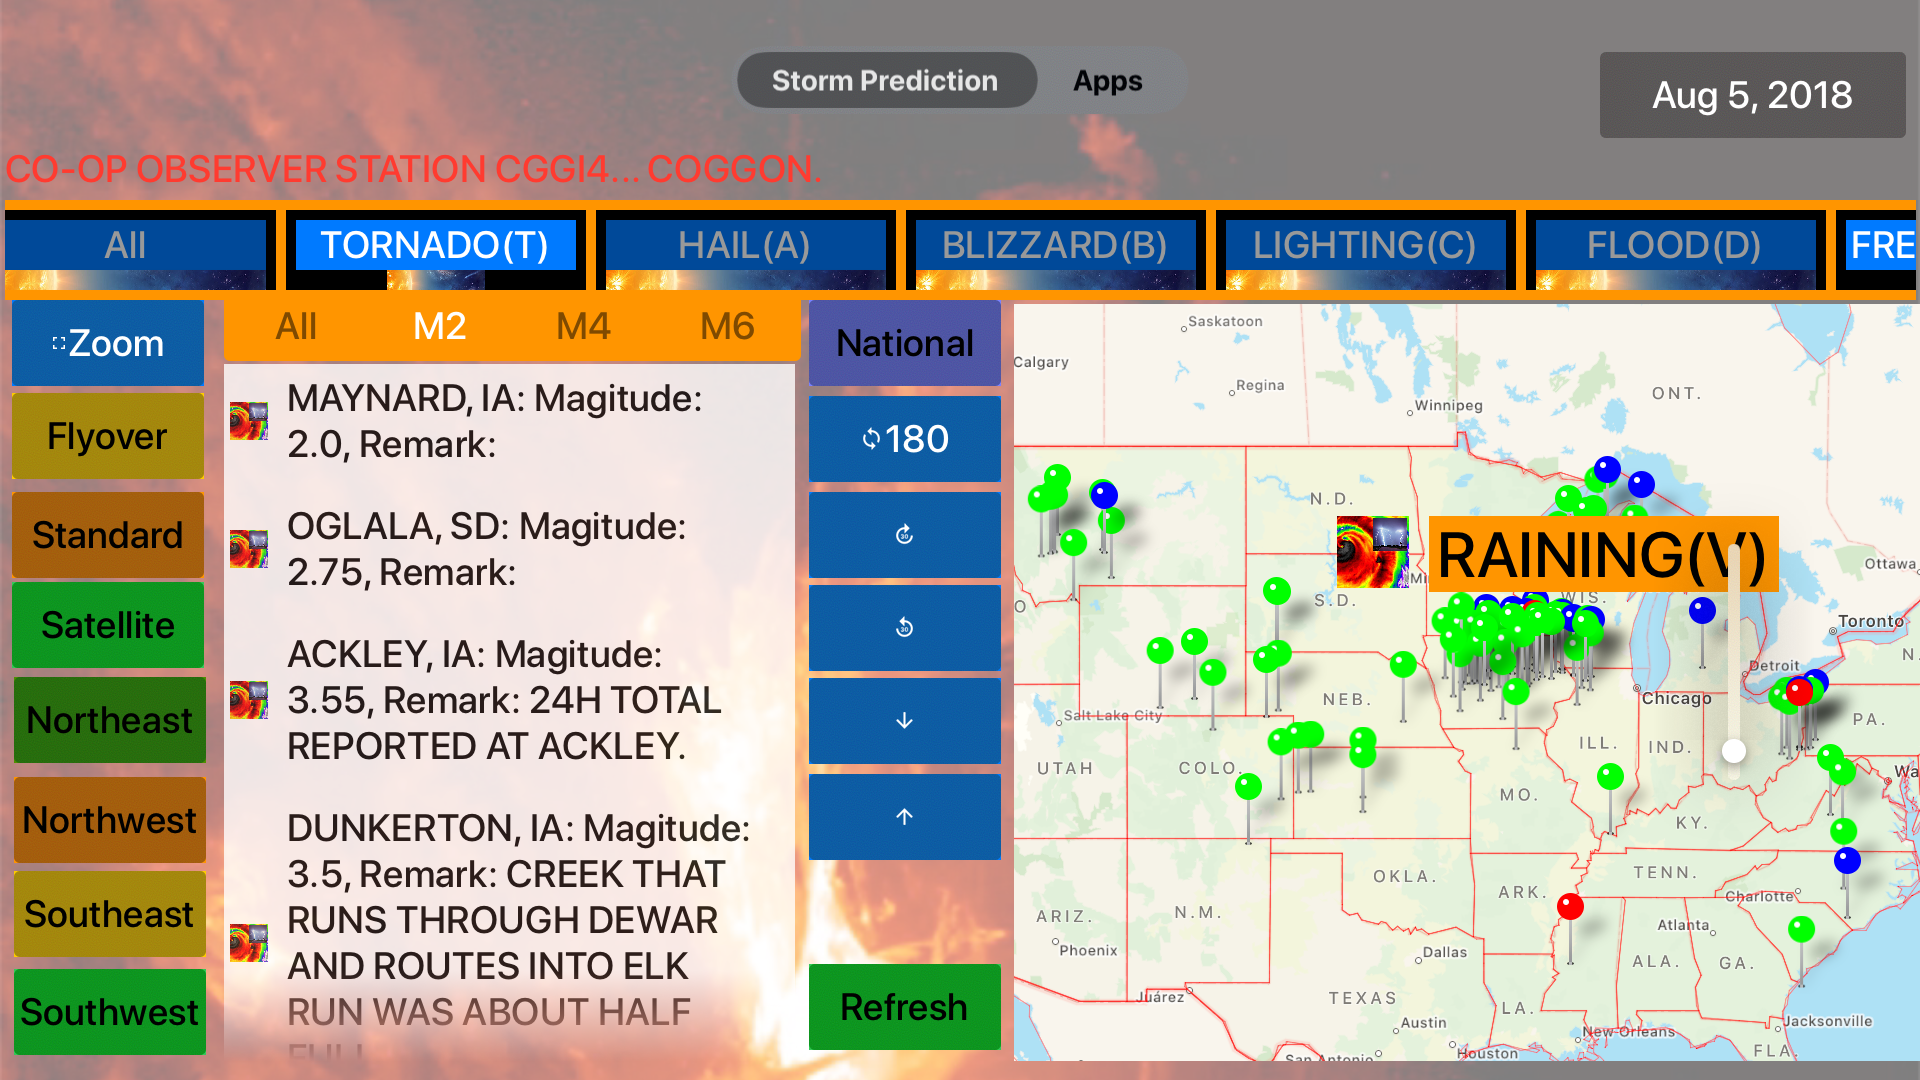Click storm icon beside MAYNARD, IA
Viewport: 1920px width, 1080px height.
[x=249, y=421]
